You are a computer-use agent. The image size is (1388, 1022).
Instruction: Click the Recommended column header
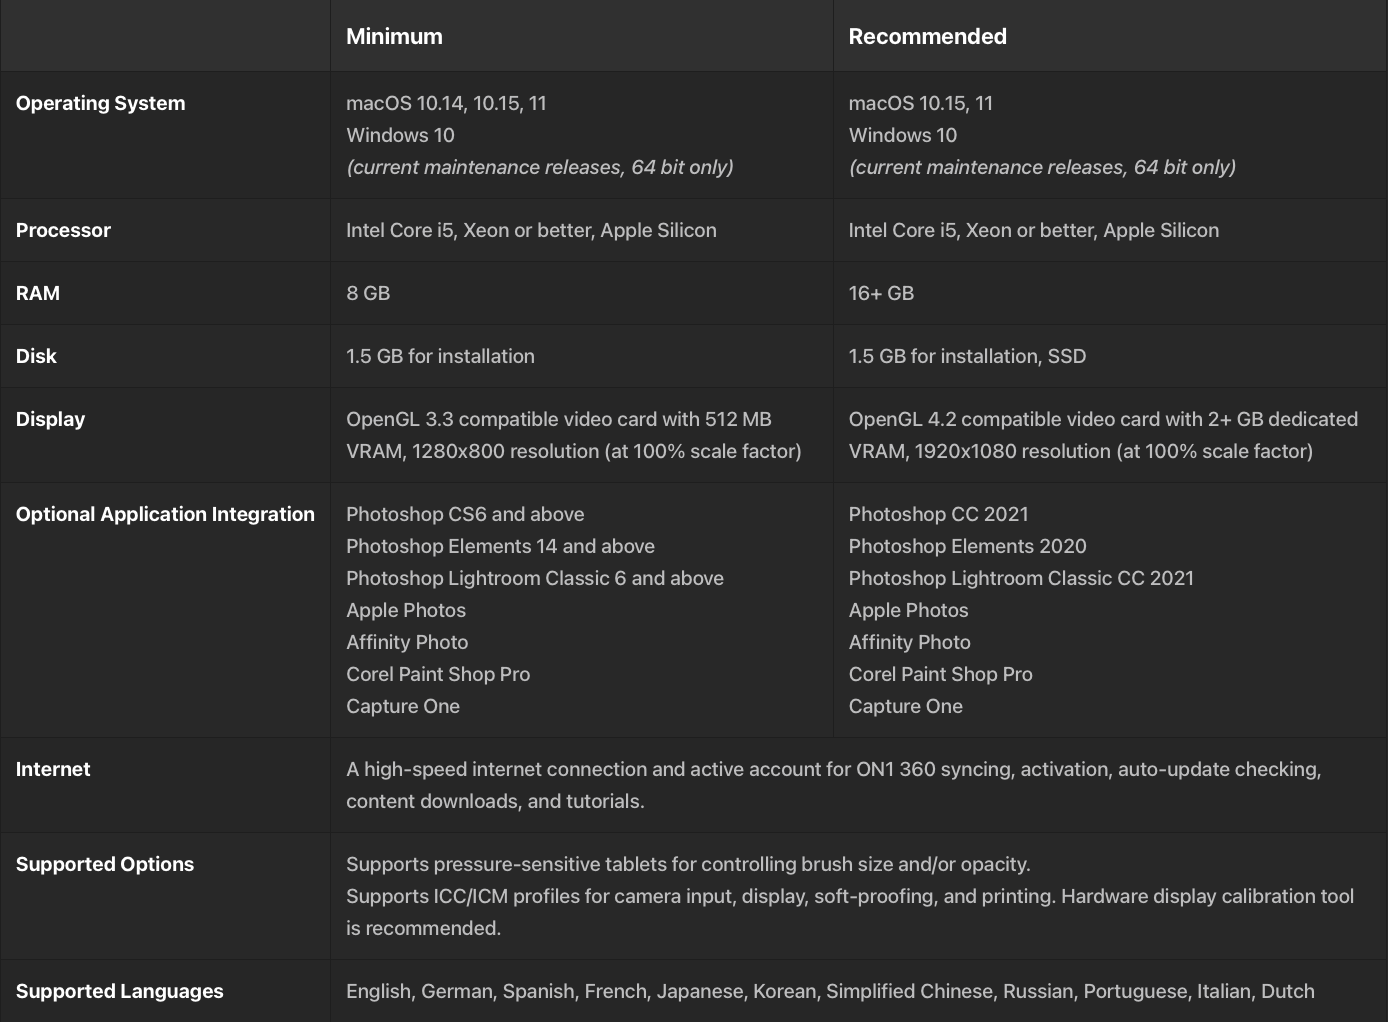pos(927,36)
